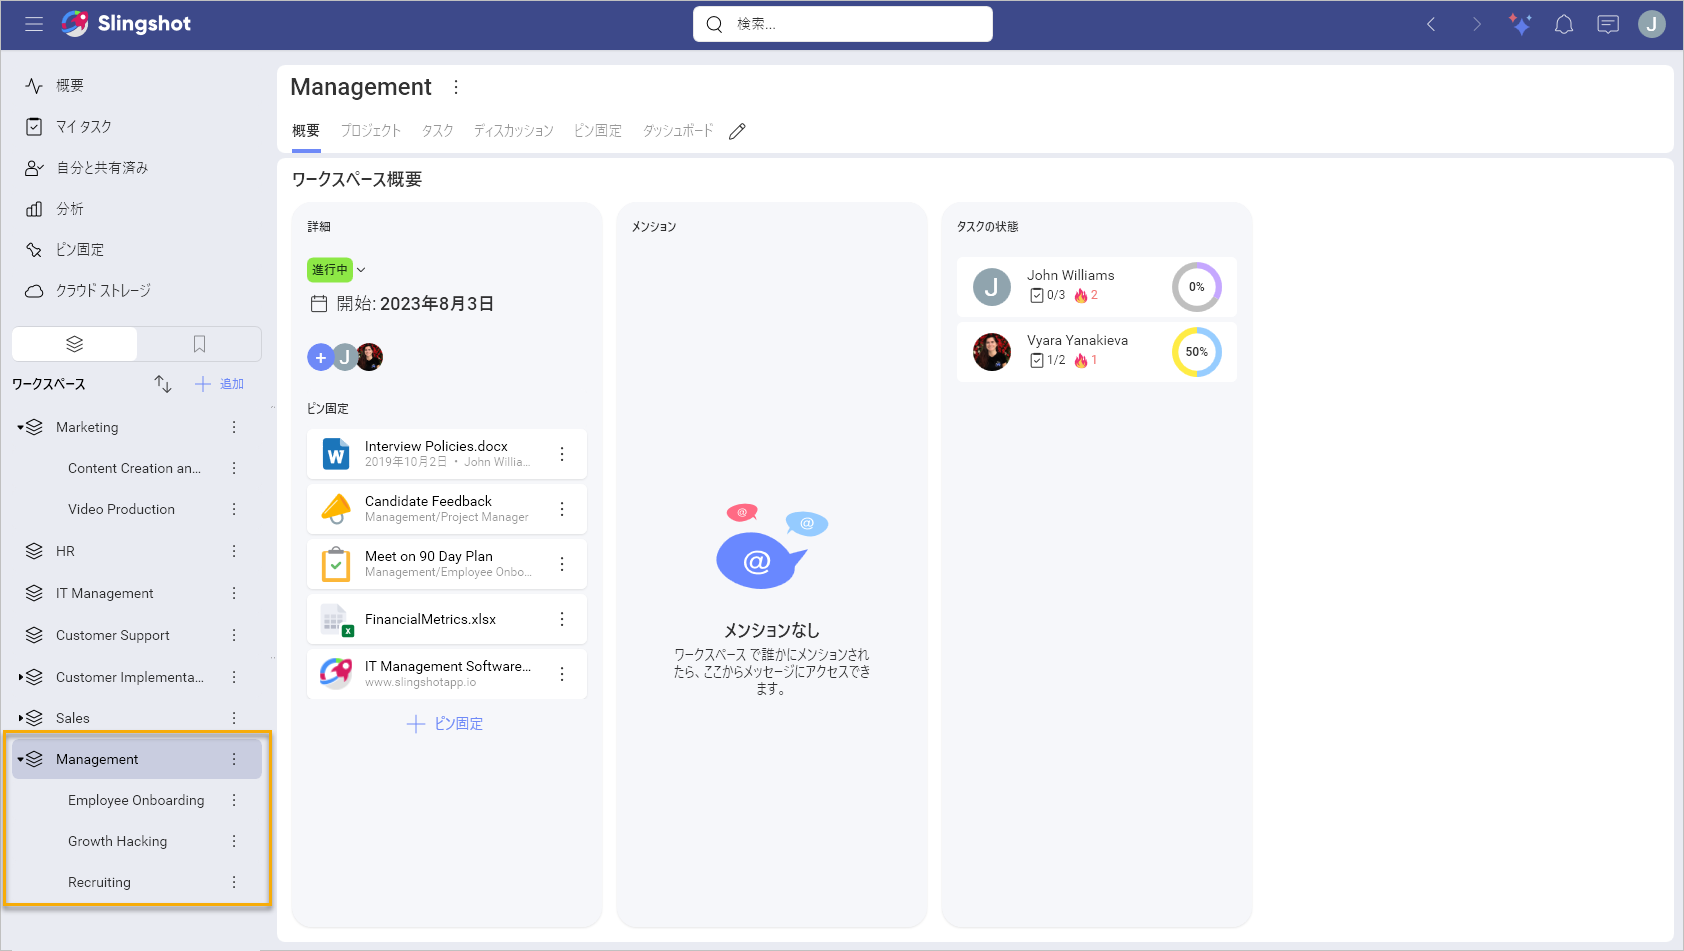
Task: Open Management workspace options in sidebar
Action: pos(234,759)
